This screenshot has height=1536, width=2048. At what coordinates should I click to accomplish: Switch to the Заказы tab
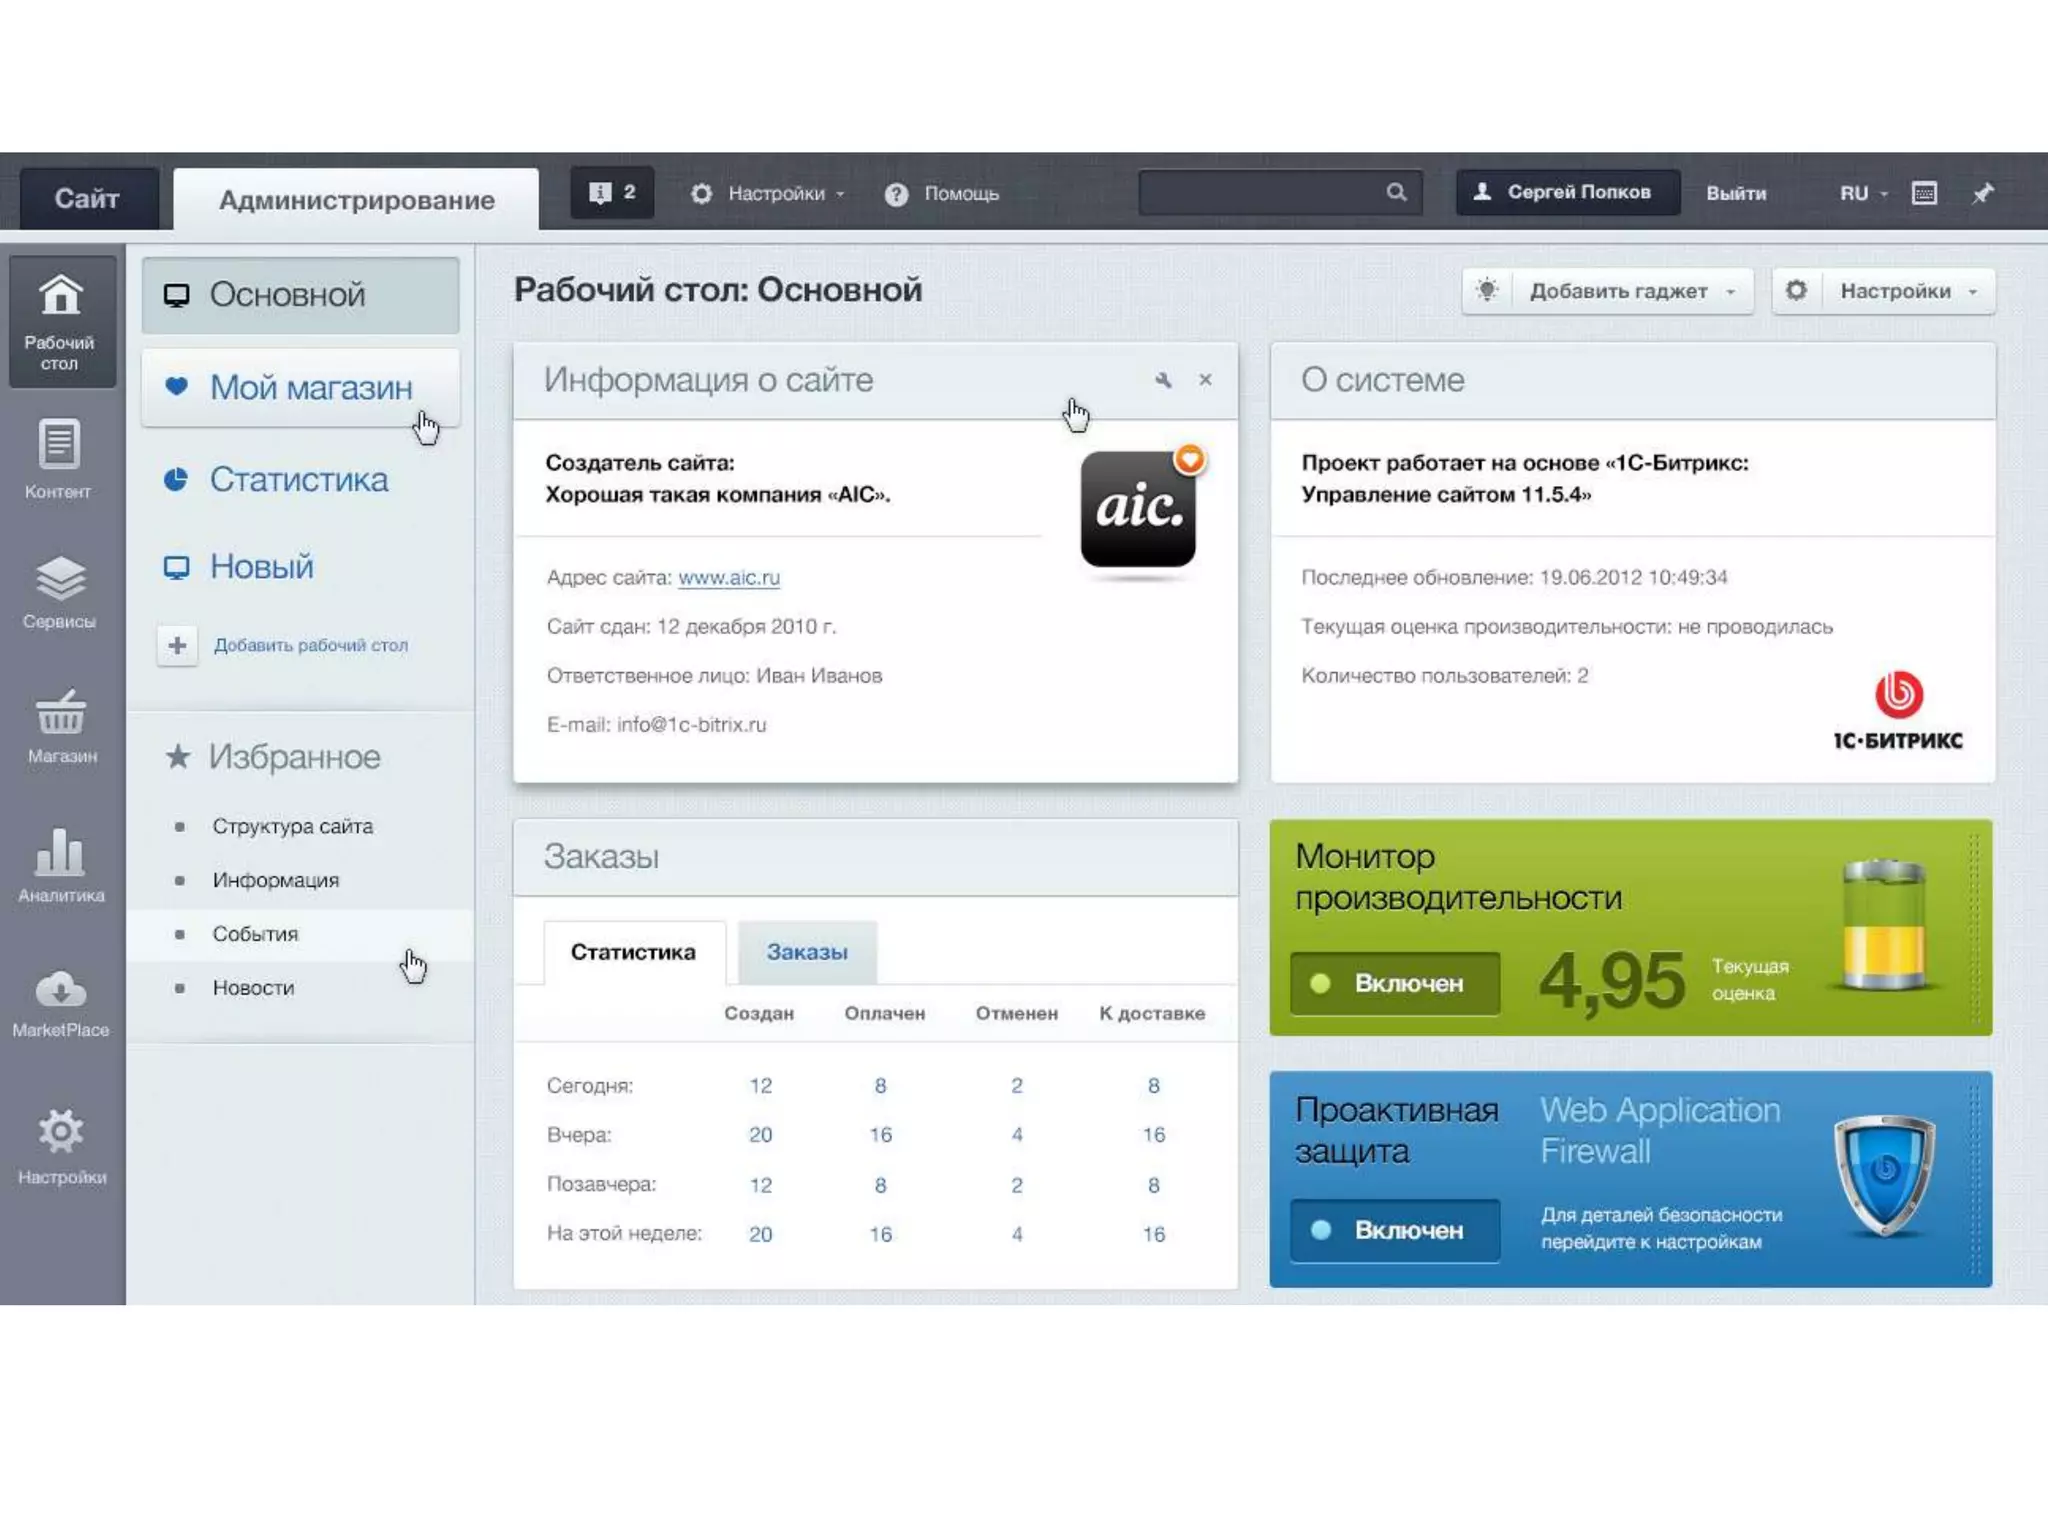coord(806,952)
